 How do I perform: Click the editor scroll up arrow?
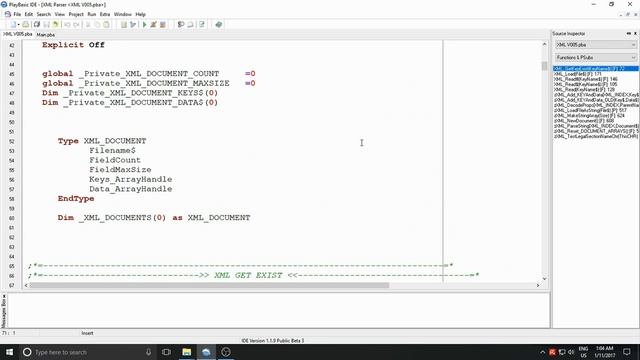click(544, 44)
